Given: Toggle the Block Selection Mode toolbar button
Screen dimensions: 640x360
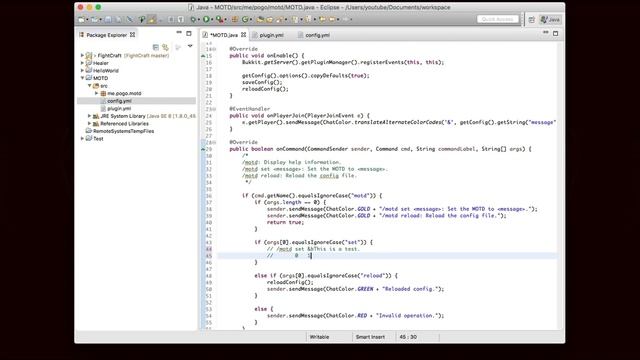Looking at the screenshot, I should point(171,19).
